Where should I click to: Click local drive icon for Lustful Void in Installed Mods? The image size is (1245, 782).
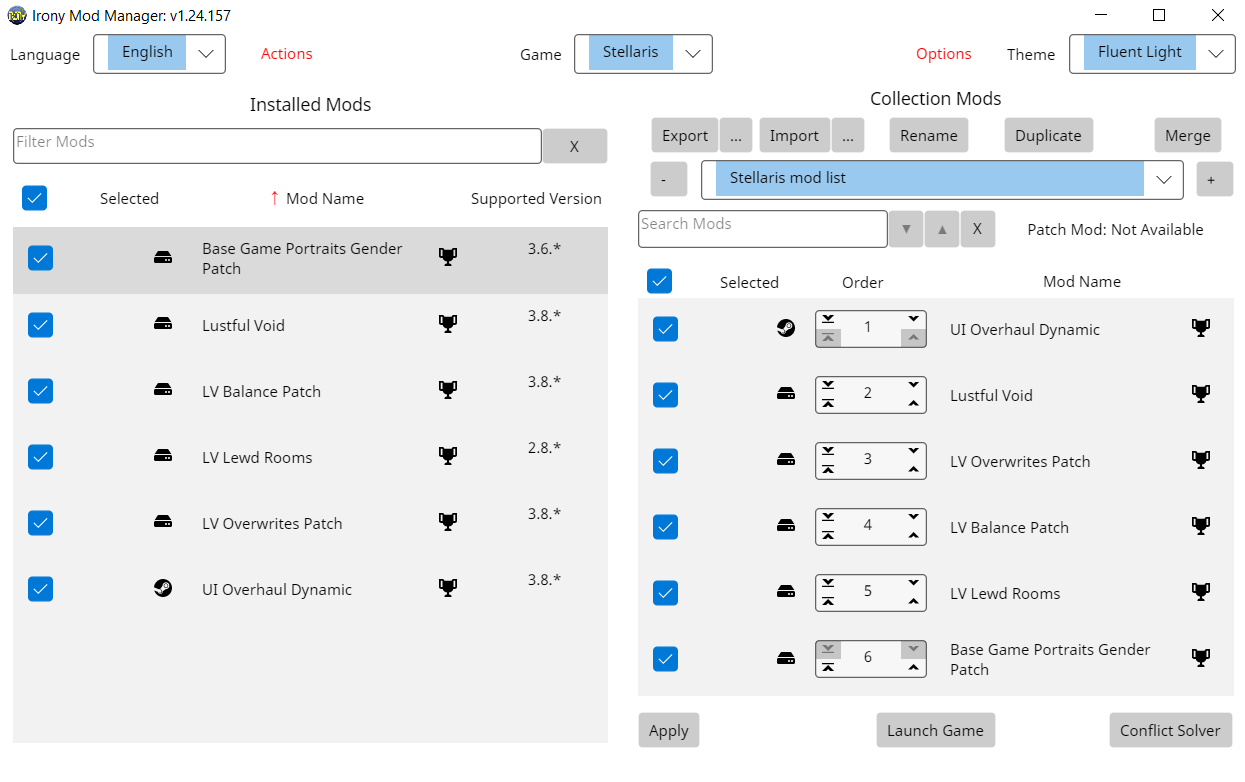tap(162, 324)
